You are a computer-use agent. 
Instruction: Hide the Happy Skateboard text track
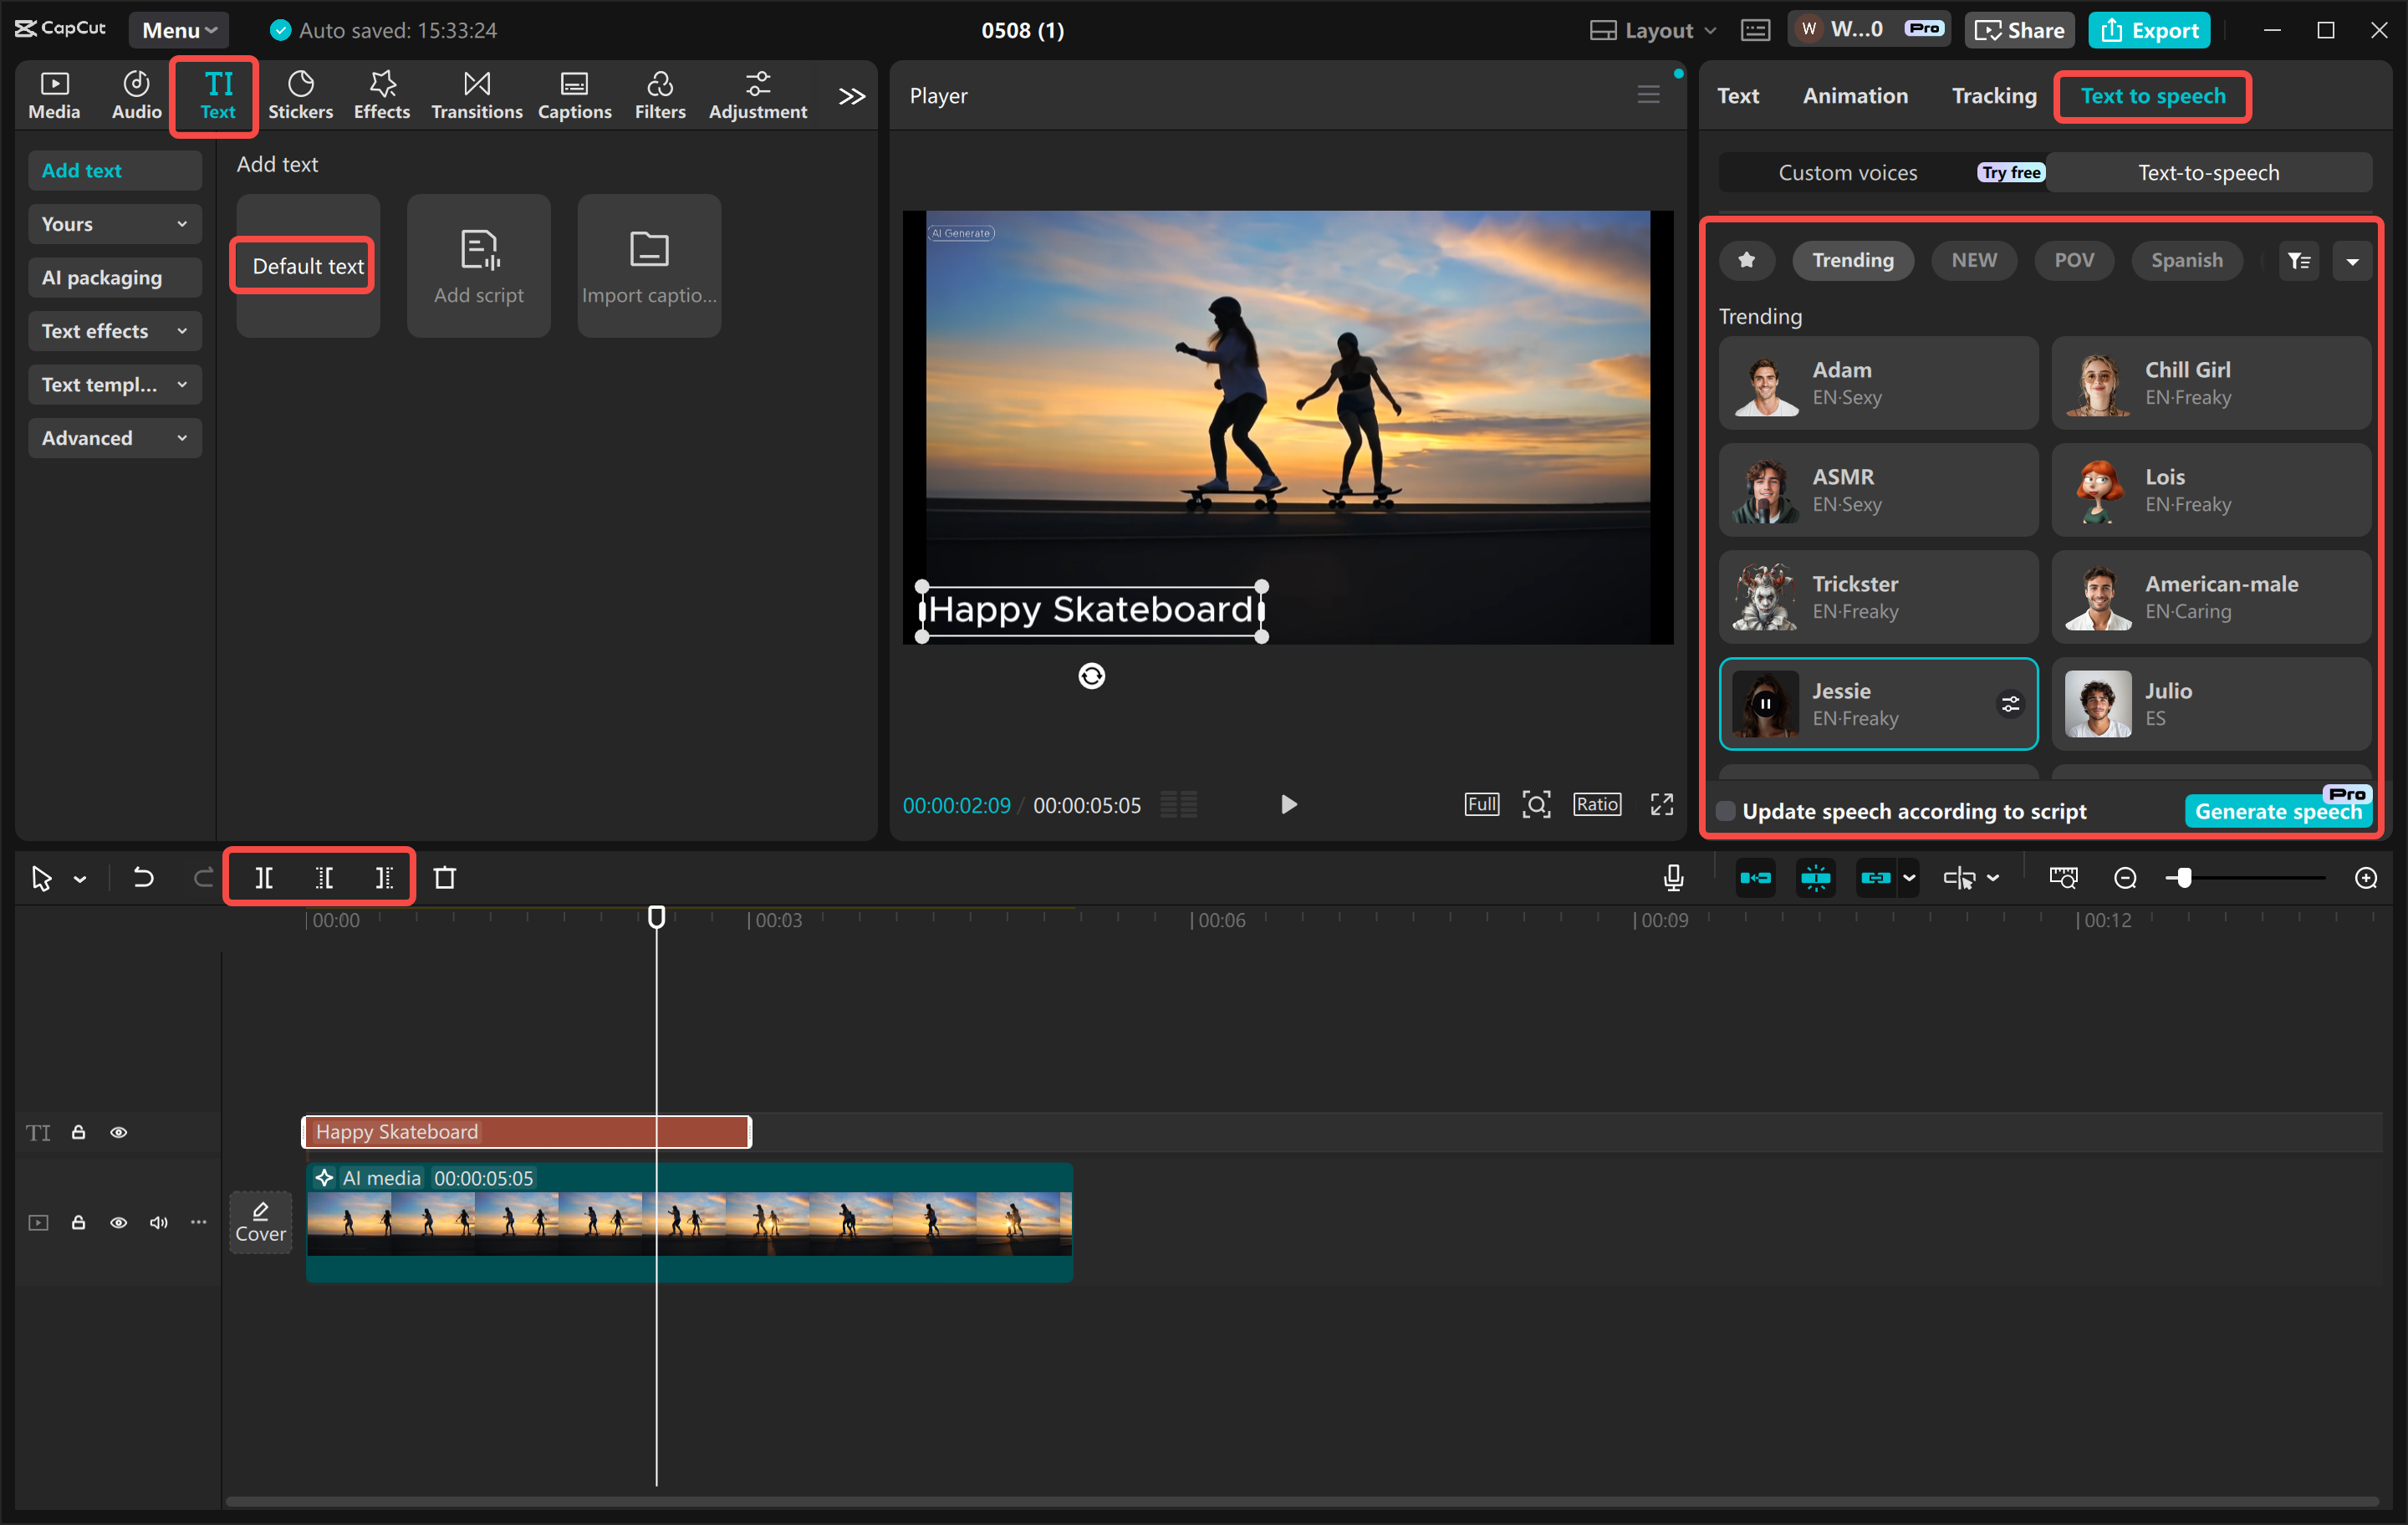119,1131
